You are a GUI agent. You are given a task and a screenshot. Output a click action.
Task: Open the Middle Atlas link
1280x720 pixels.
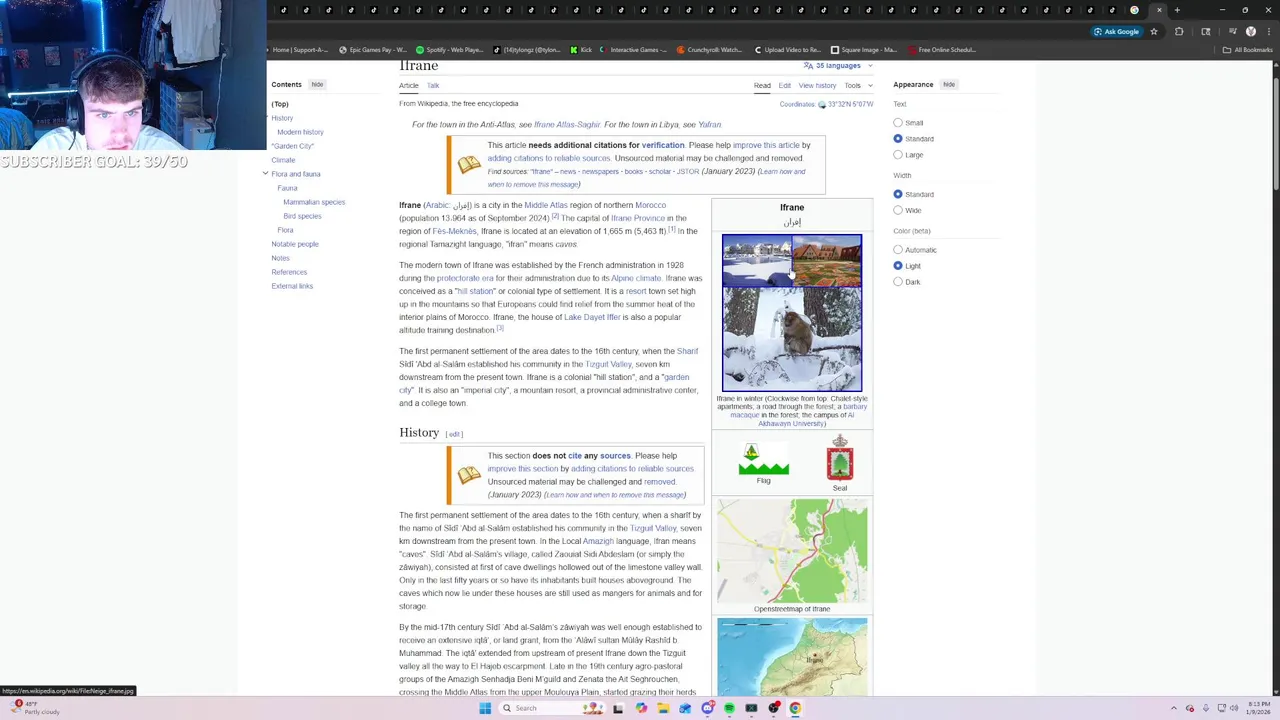[546, 205]
